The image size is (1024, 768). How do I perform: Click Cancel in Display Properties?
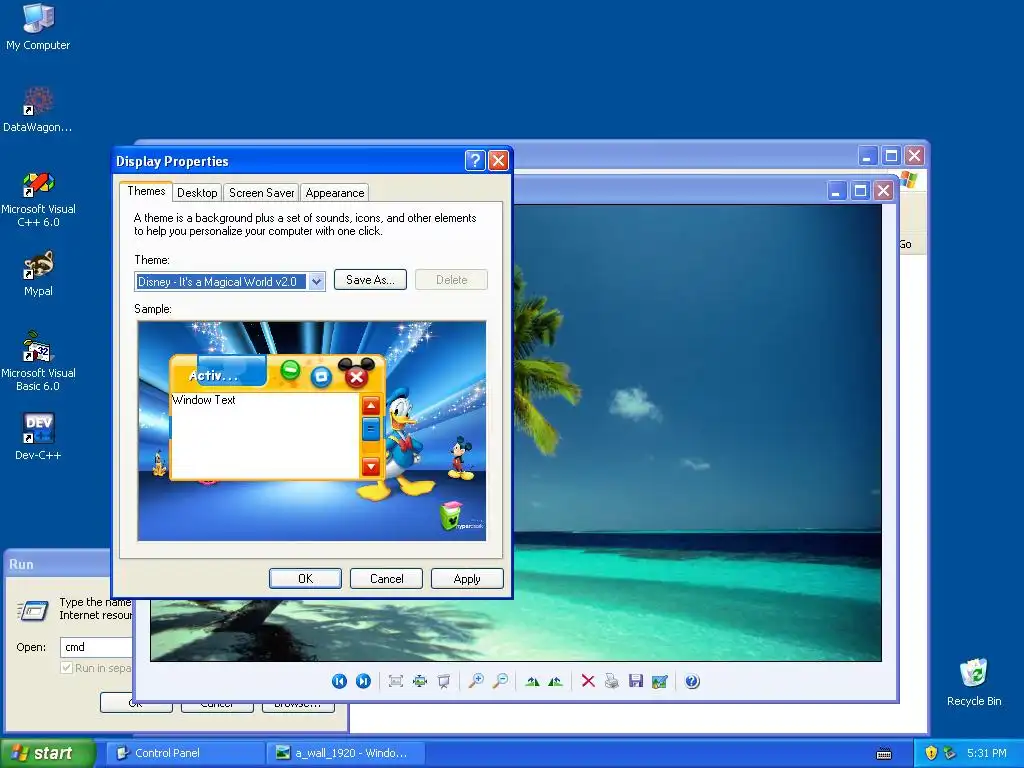[x=387, y=579]
